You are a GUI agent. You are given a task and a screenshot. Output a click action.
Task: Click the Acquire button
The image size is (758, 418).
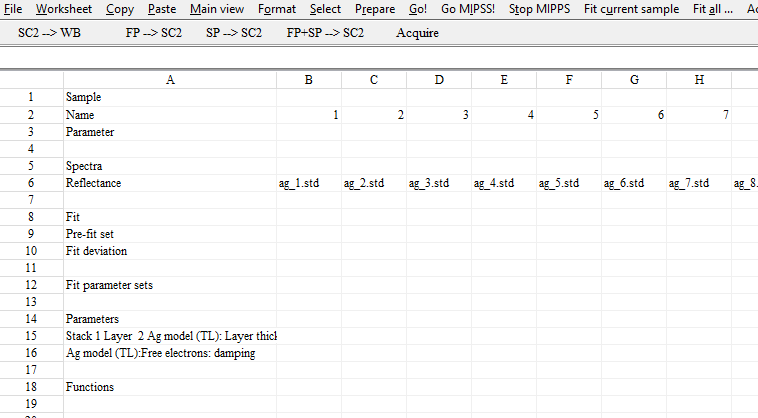tap(418, 33)
